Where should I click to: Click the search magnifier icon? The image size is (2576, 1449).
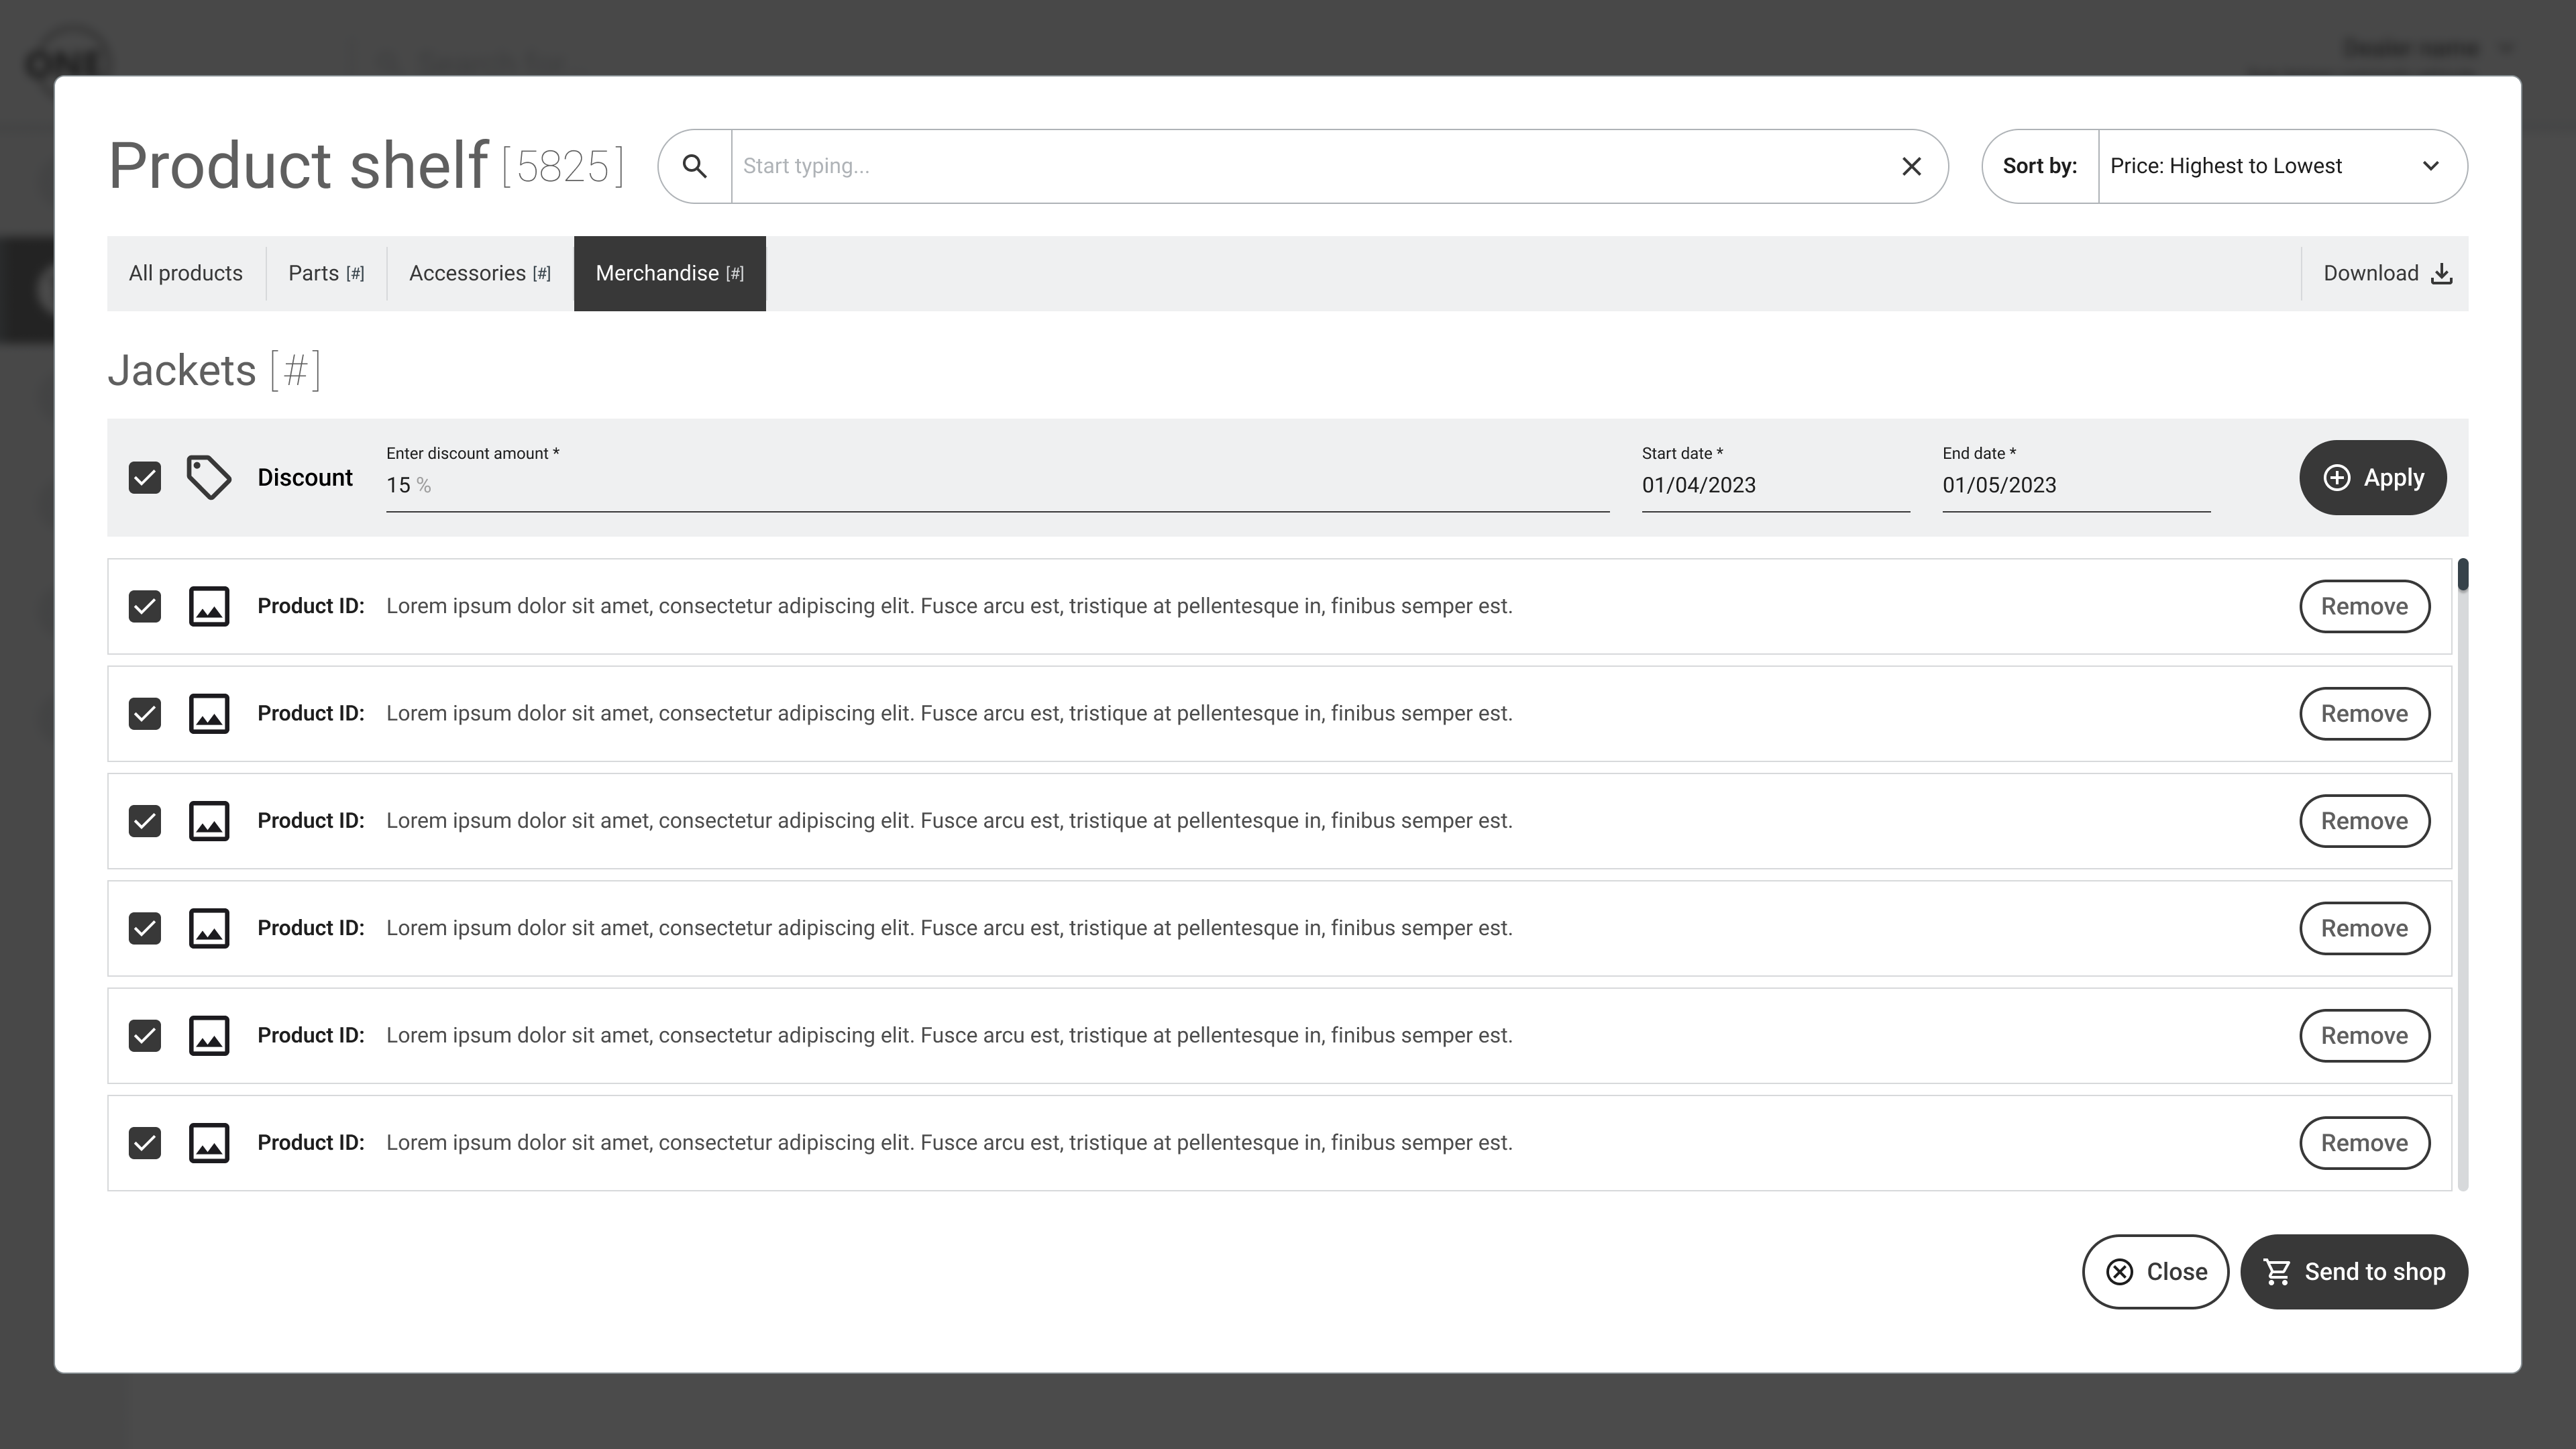point(694,166)
